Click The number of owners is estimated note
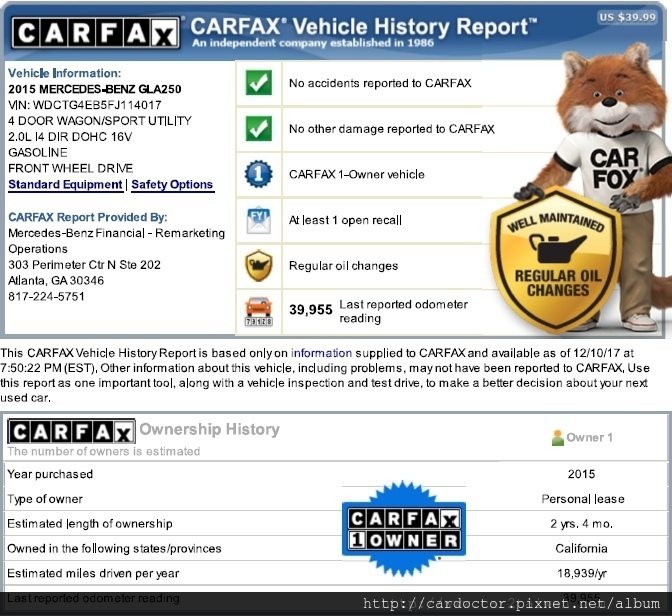Viewport: 672px width, 616px height. [104, 451]
